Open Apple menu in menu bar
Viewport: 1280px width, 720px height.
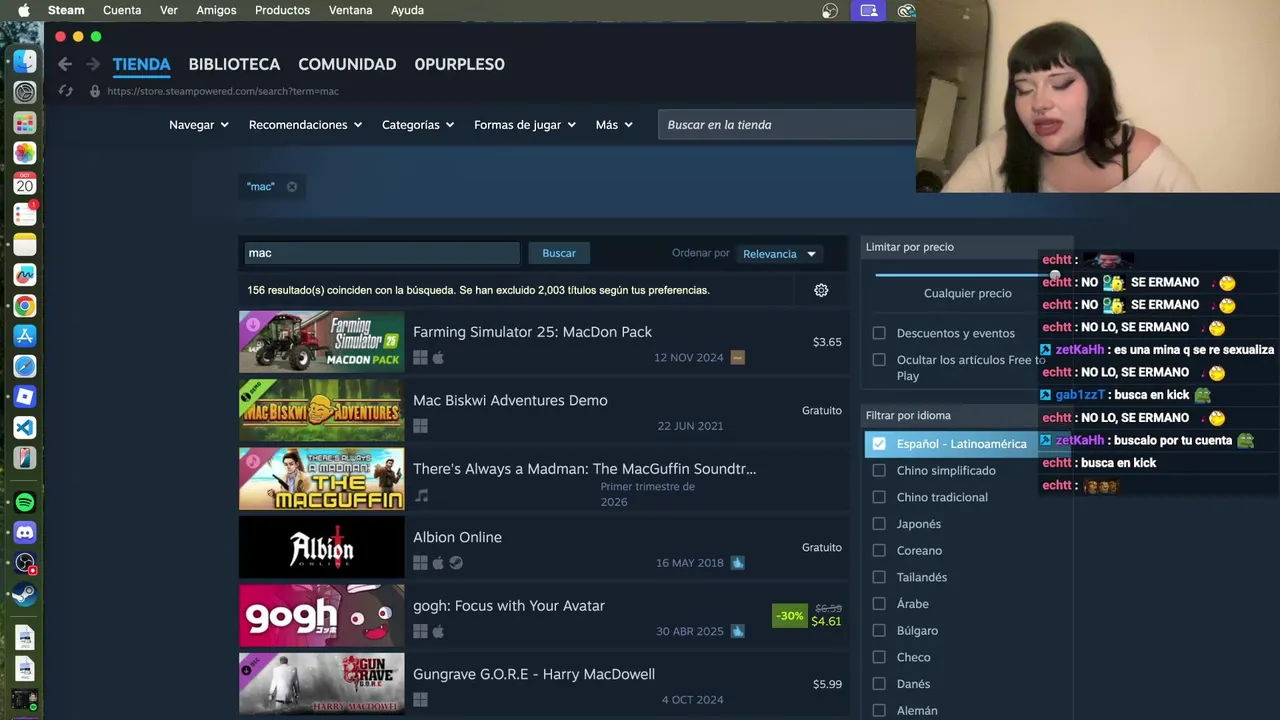pos(24,10)
